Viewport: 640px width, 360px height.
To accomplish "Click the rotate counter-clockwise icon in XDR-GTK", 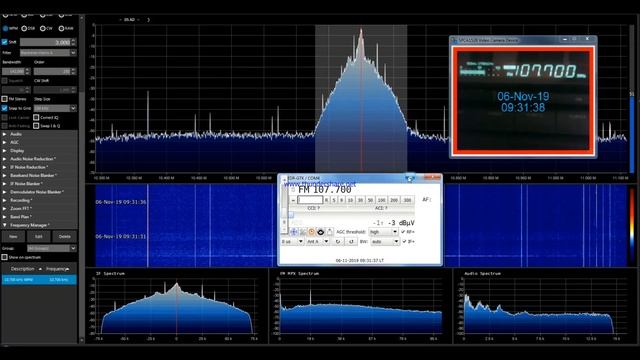I will pyautogui.click(x=351, y=242).
